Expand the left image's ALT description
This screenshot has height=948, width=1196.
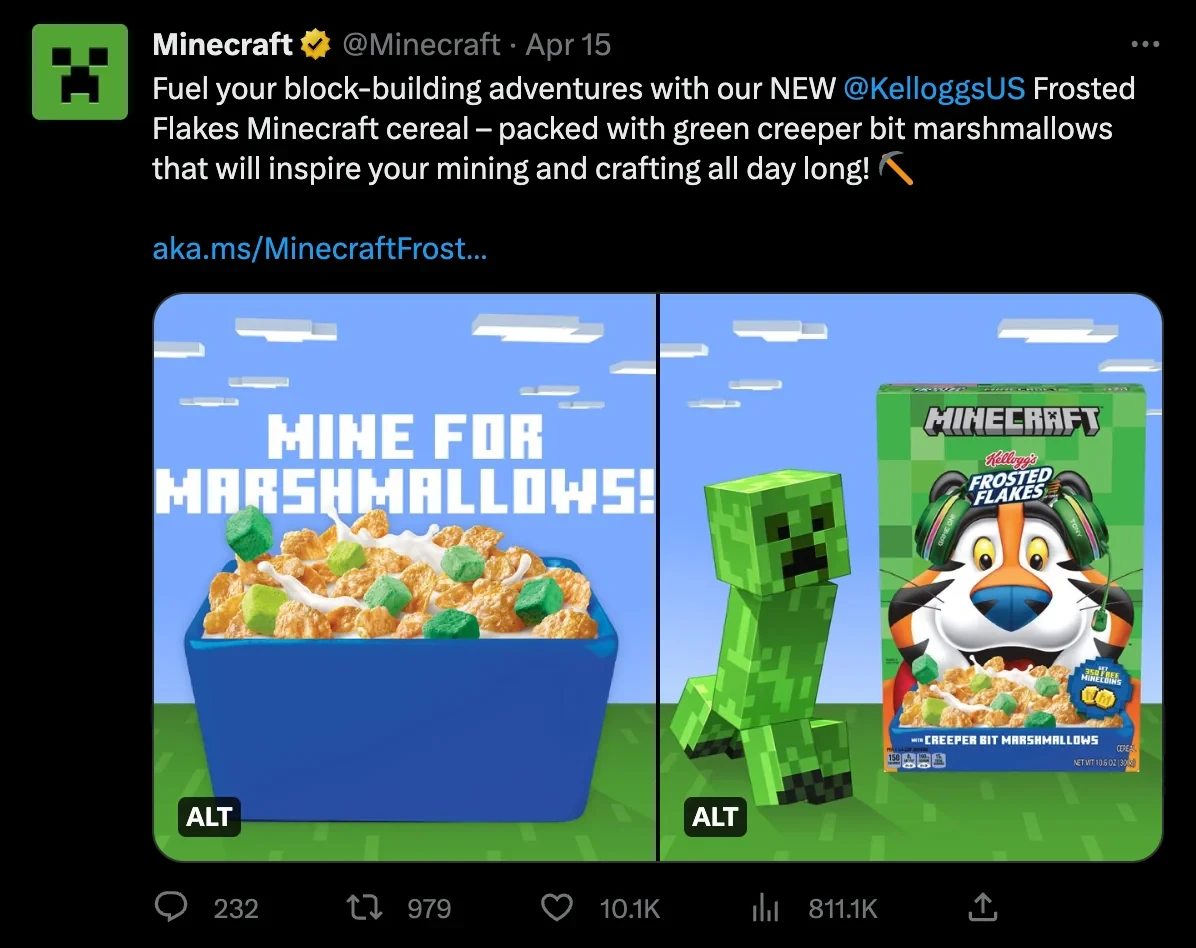click(x=209, y=816)
